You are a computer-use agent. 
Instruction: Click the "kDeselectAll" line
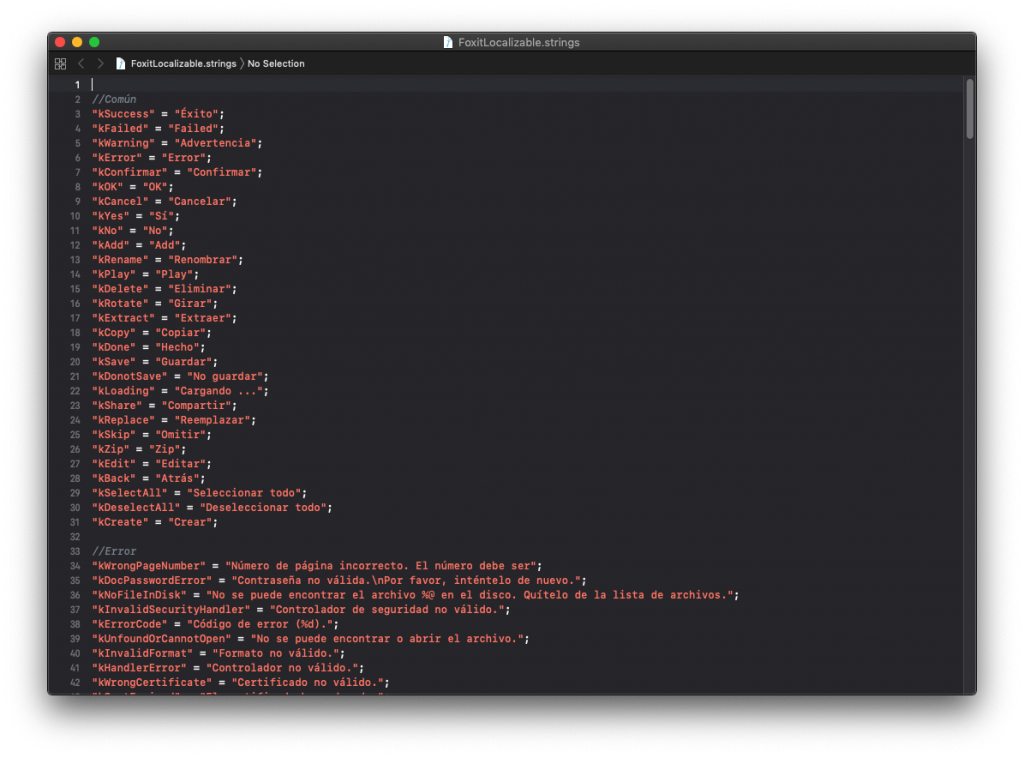pyautogui.click(x=212, y=507)
